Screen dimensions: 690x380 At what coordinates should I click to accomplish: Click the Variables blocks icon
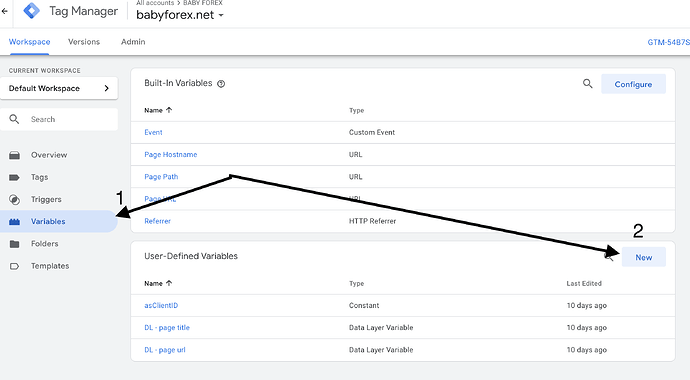[15, 222]
